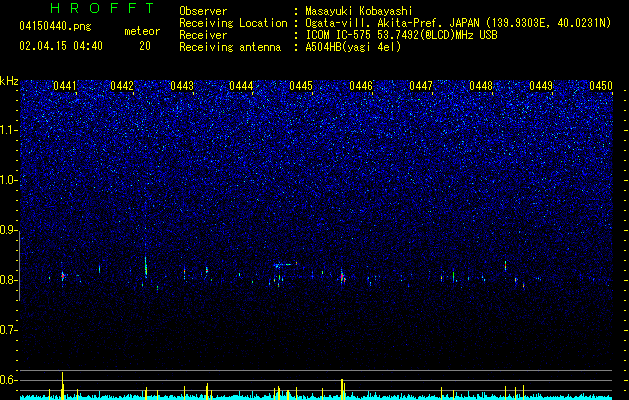Click the 0446 time marker
The height and width of the screenshot is (400, 629).
pyautogui.click(x=361, y=86)
